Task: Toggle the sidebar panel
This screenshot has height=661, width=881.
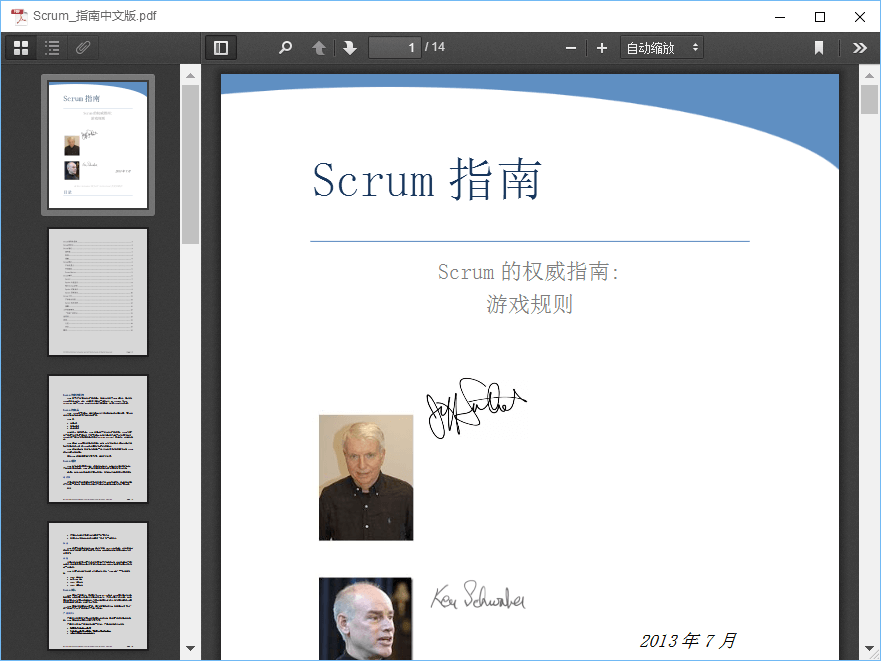Action: click(x=221, y=48)
